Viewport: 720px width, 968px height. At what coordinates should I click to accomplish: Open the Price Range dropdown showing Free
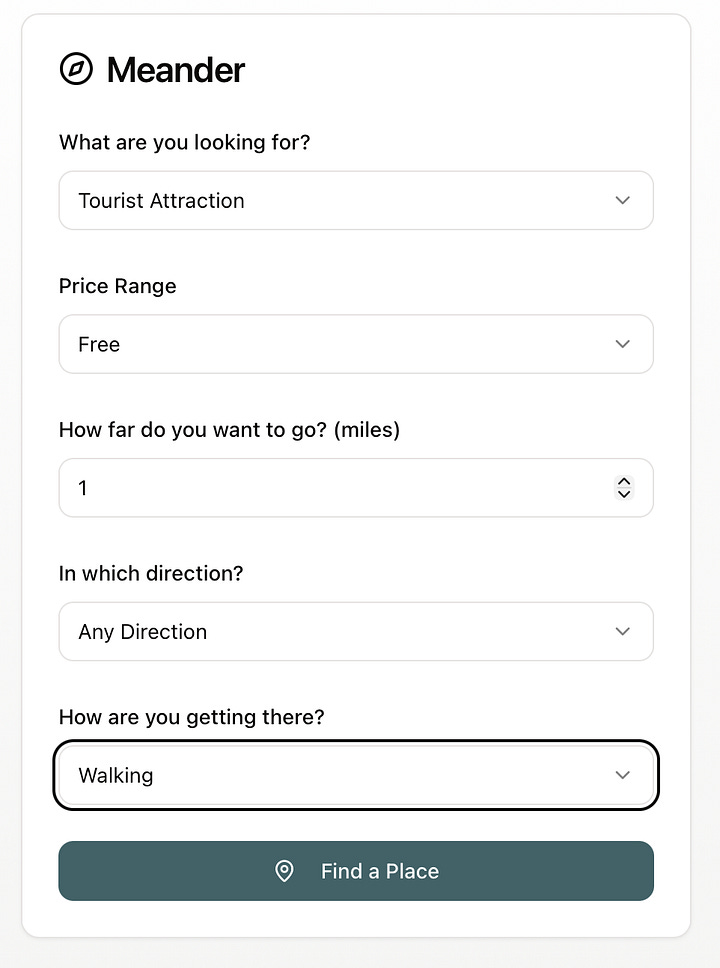click(356, 344)
